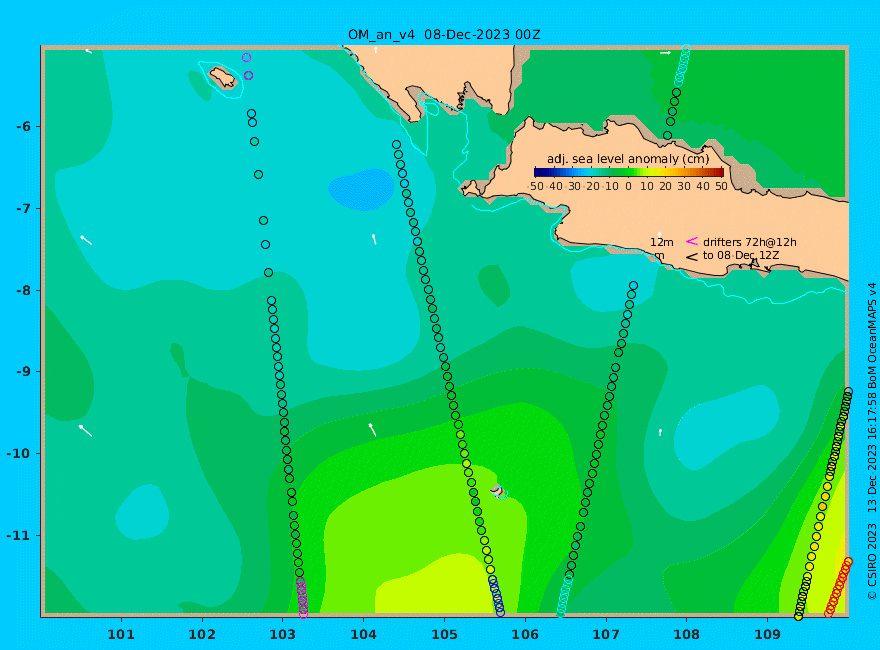Click the latitude axis label -6

tap(23, 126)
